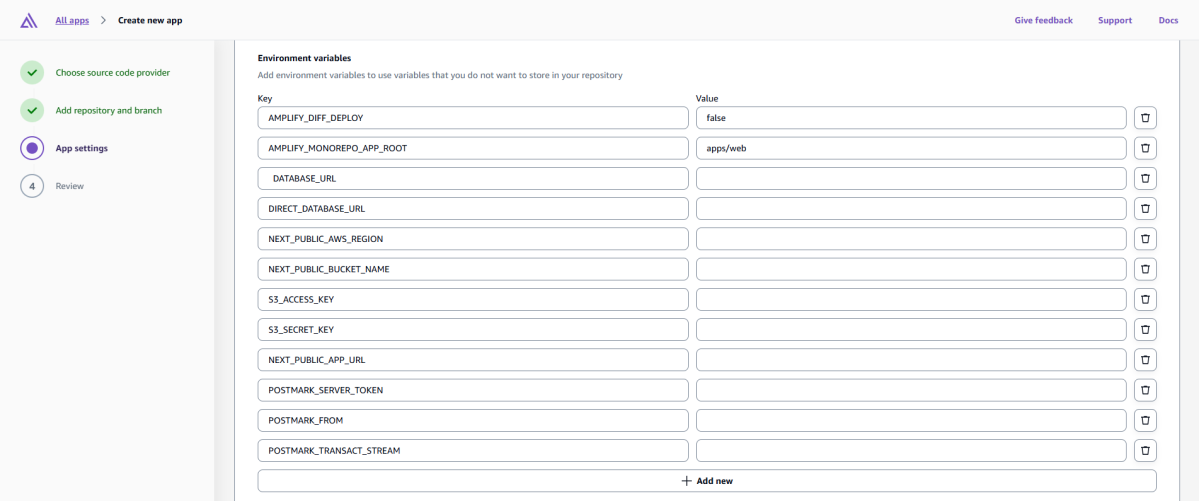
Task: Edit the POSTMARK_FROM key field
Action: coord(473,421)
